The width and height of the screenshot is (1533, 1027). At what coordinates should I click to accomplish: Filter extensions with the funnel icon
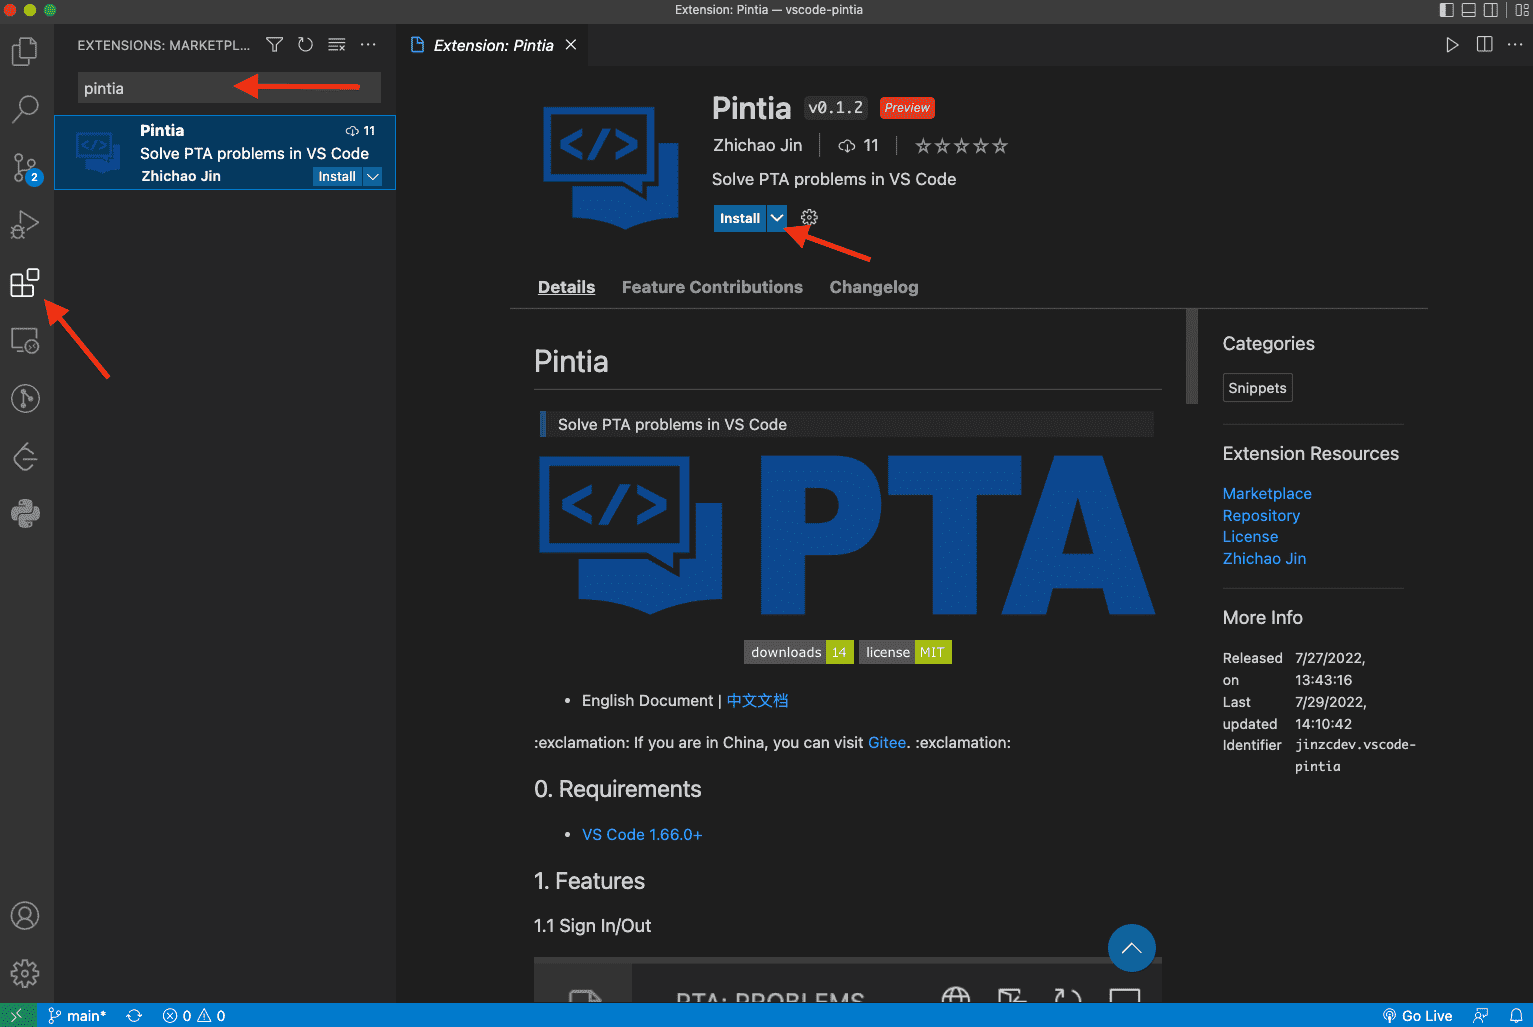(274, 45)
